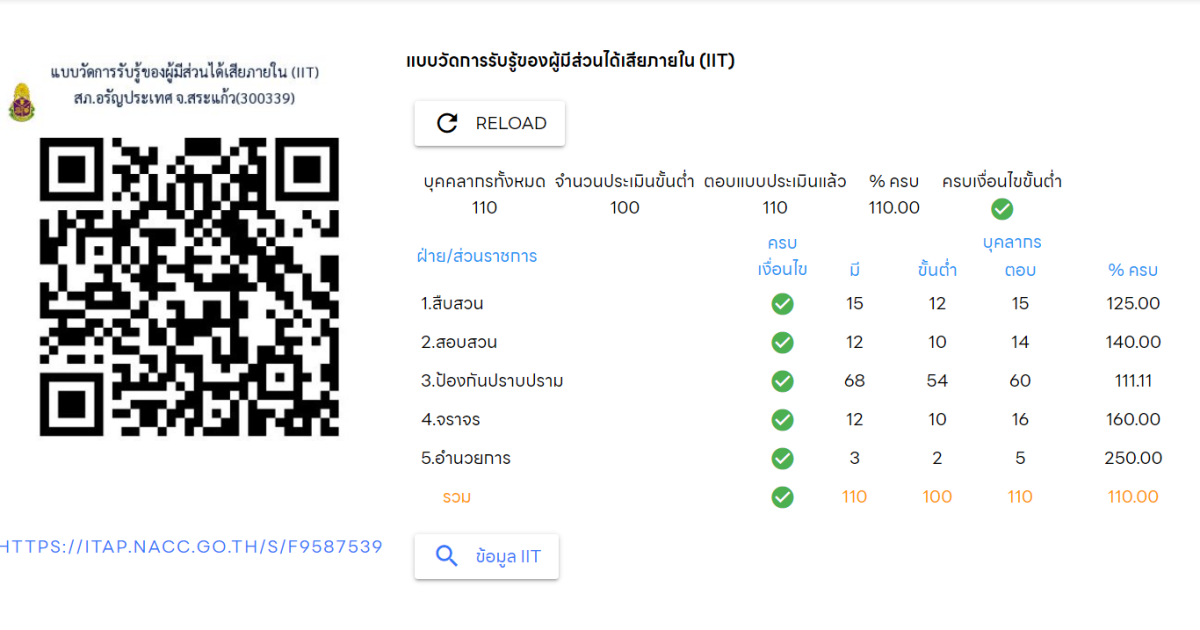This screenshot has width=1200, height=630.
Task: Click green check under ครบเงื่อนไขขั้นต่ำ summary
Action: click(1001, 209)
